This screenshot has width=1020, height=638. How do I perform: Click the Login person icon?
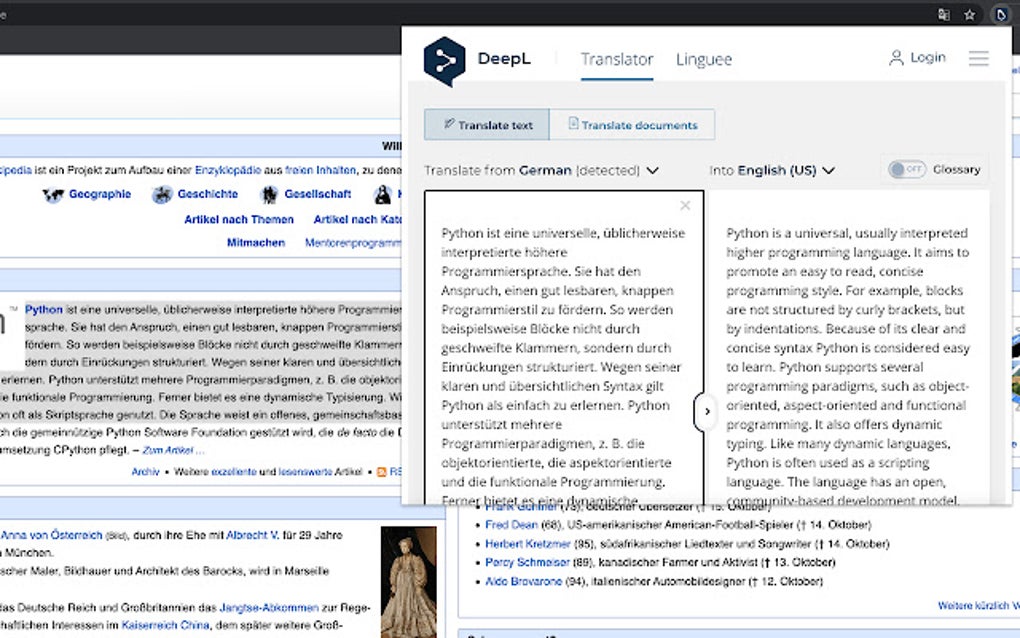(897, 57)
